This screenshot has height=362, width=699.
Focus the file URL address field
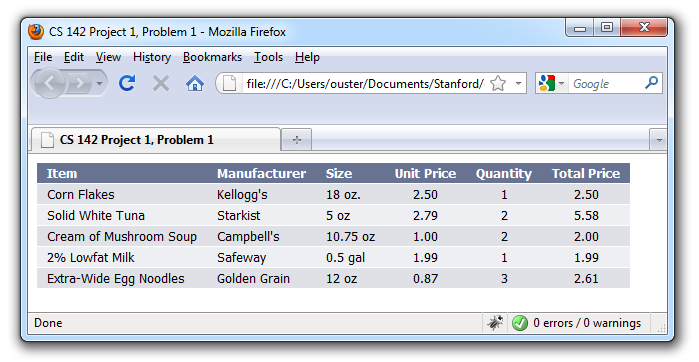365,83
